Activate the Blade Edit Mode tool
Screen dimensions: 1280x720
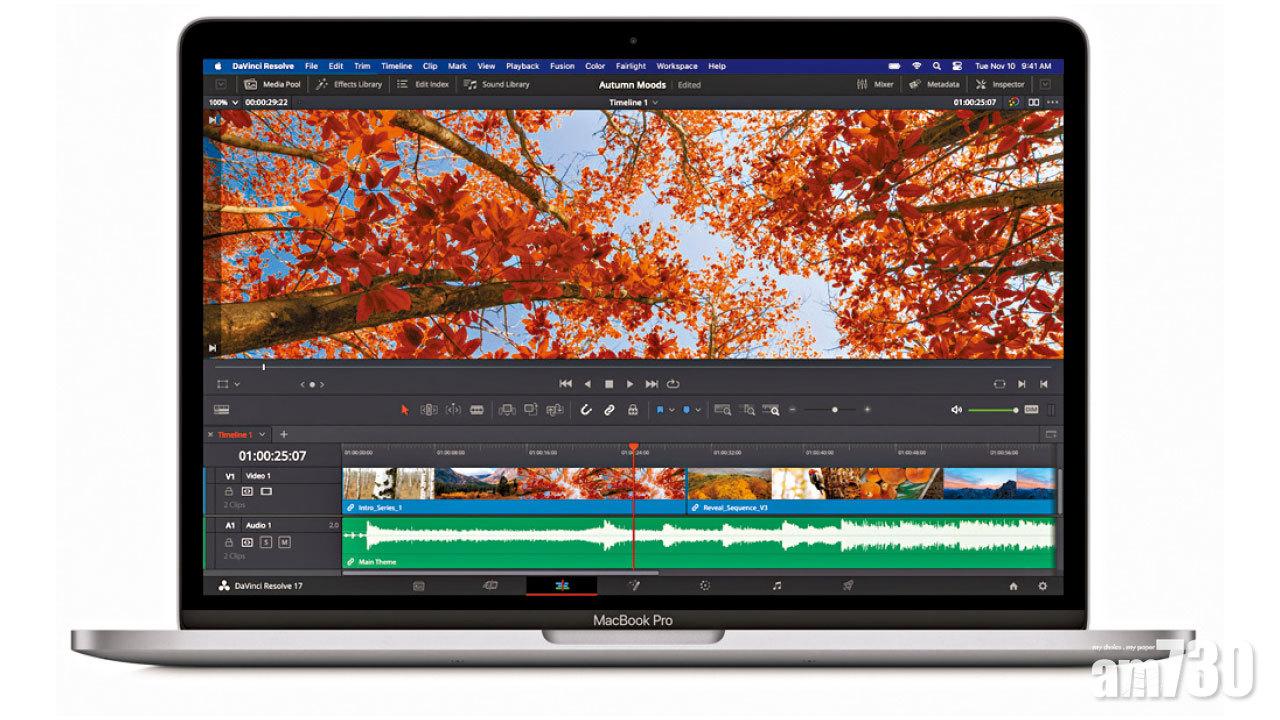[x=477, y=409]
